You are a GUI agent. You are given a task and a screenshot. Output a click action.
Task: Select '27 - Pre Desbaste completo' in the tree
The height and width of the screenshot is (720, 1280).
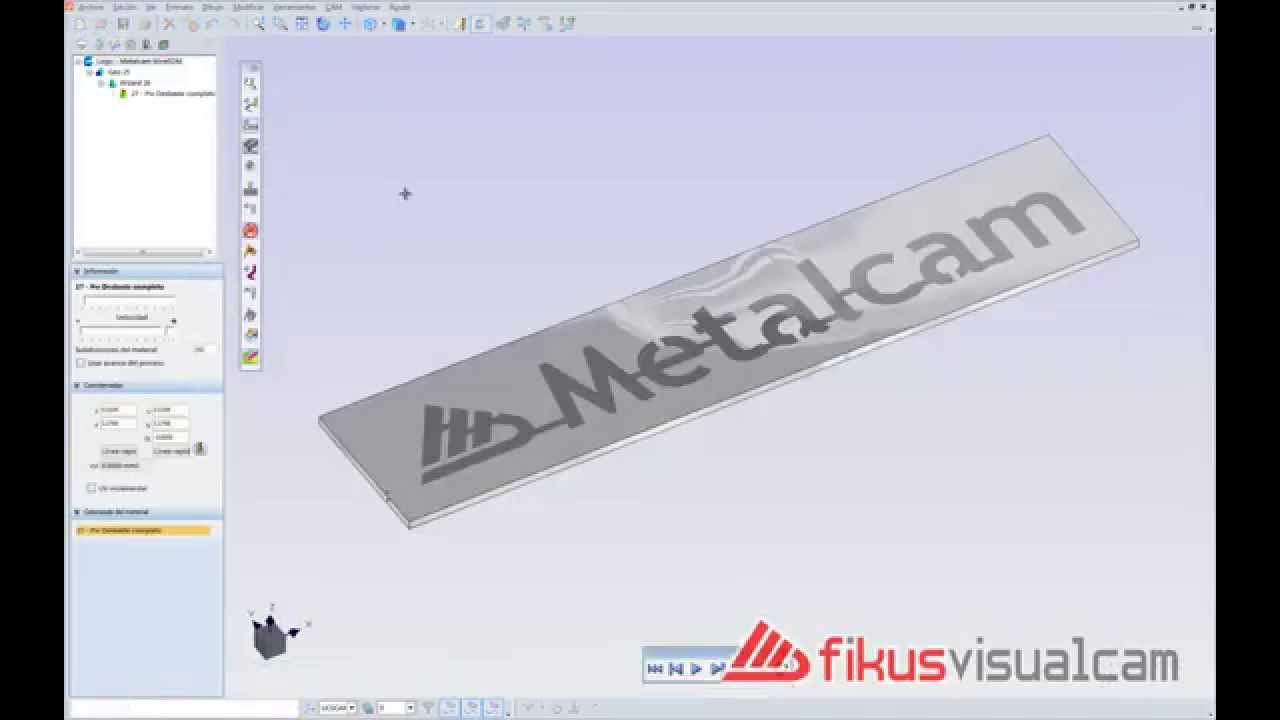(172, 93)
